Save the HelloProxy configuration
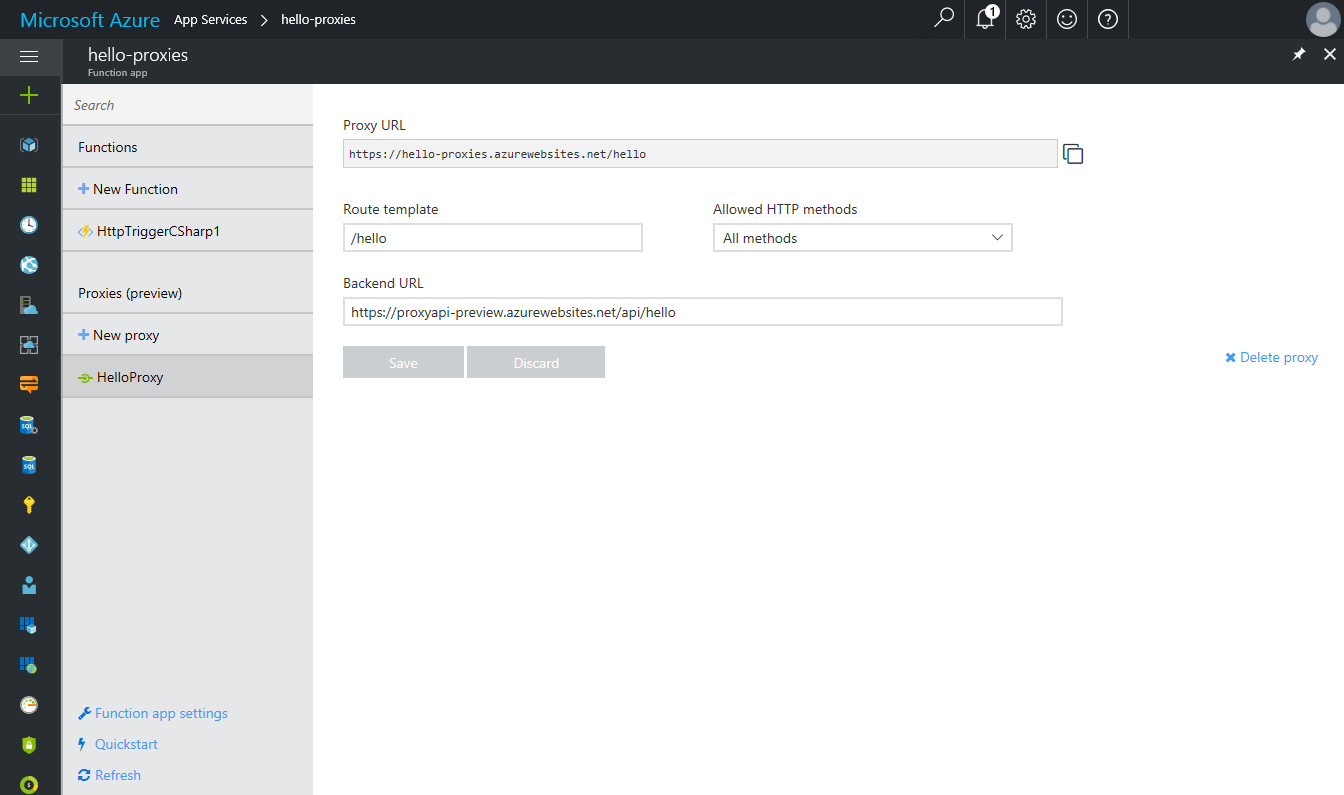Screen dimensions: 1344x795 (x=403, y=361)
